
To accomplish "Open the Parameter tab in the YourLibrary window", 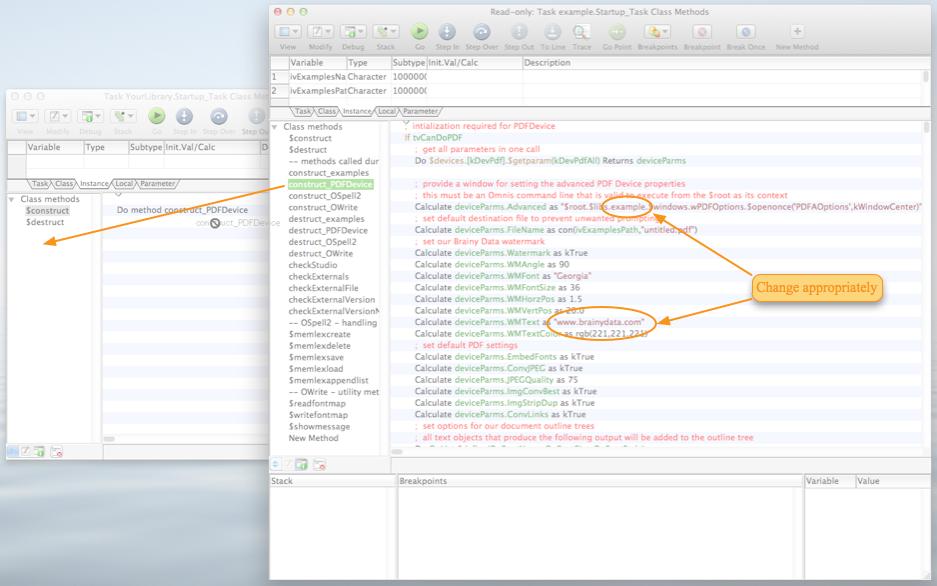I will [158, 183].
